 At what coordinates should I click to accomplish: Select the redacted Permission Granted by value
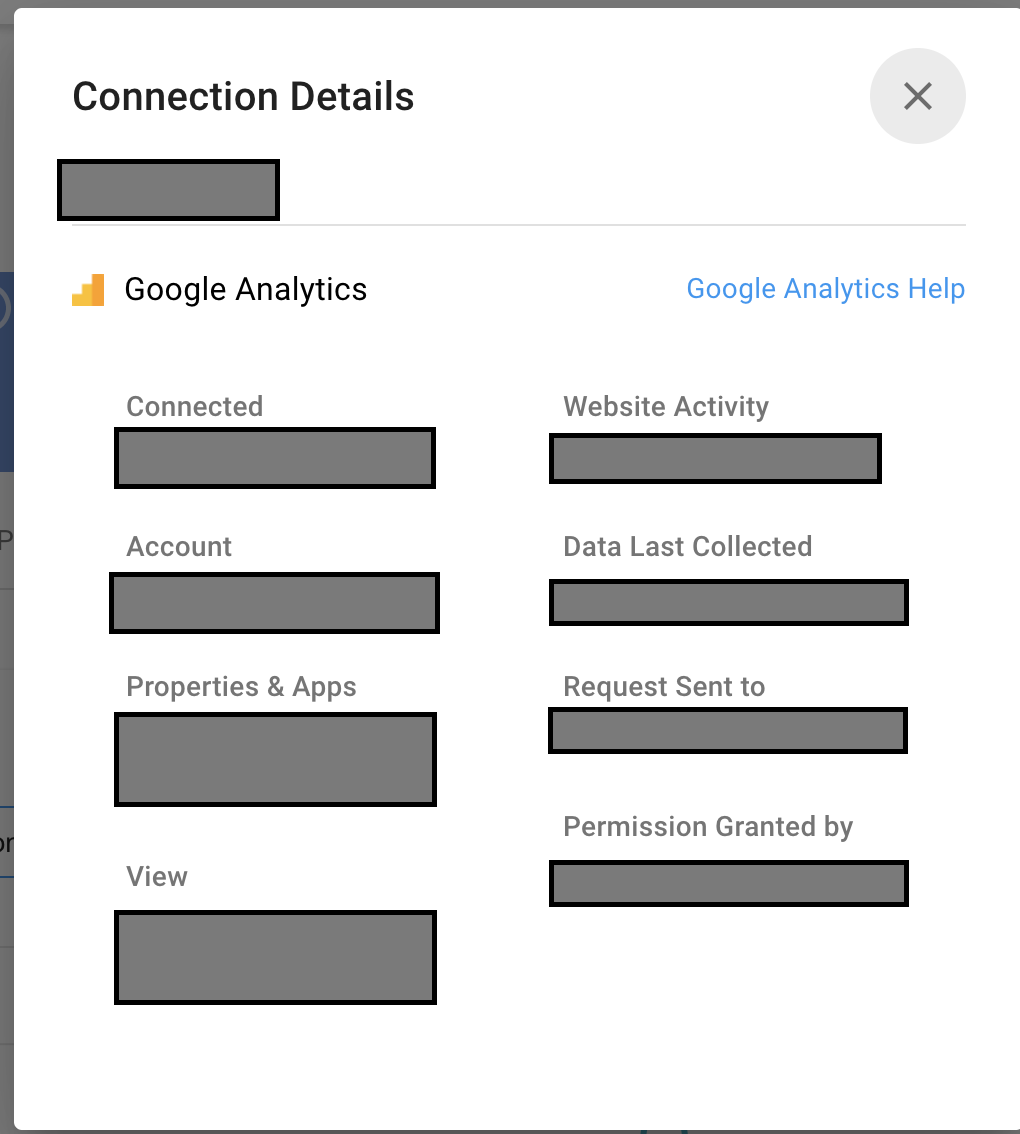pos(728,884)
